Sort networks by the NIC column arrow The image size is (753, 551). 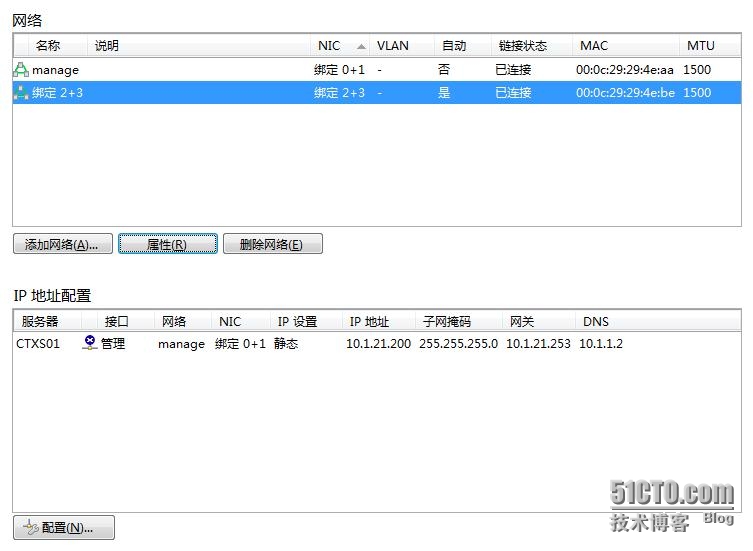coord(361,47)
